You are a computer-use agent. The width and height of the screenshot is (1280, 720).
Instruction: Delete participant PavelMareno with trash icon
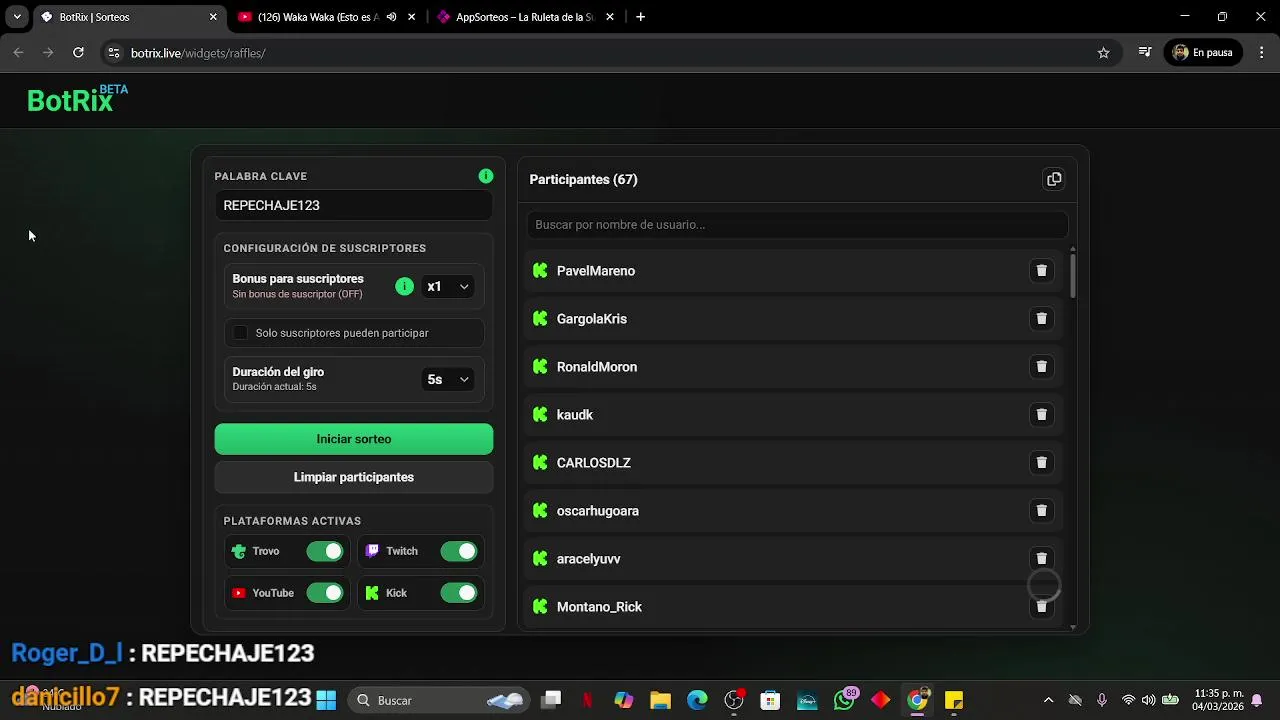pyautogui.click(x=1041, y=271)
